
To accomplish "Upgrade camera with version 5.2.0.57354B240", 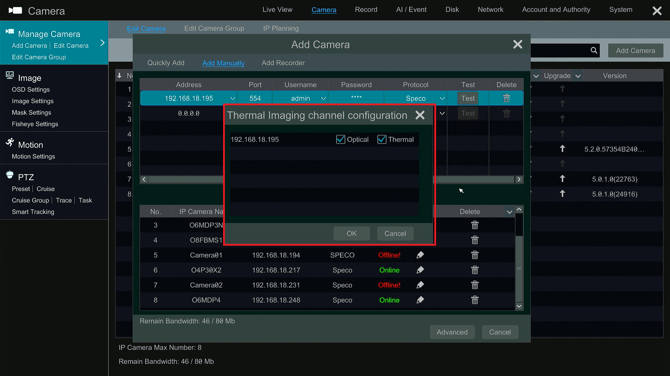I will (x=562, y=149).
